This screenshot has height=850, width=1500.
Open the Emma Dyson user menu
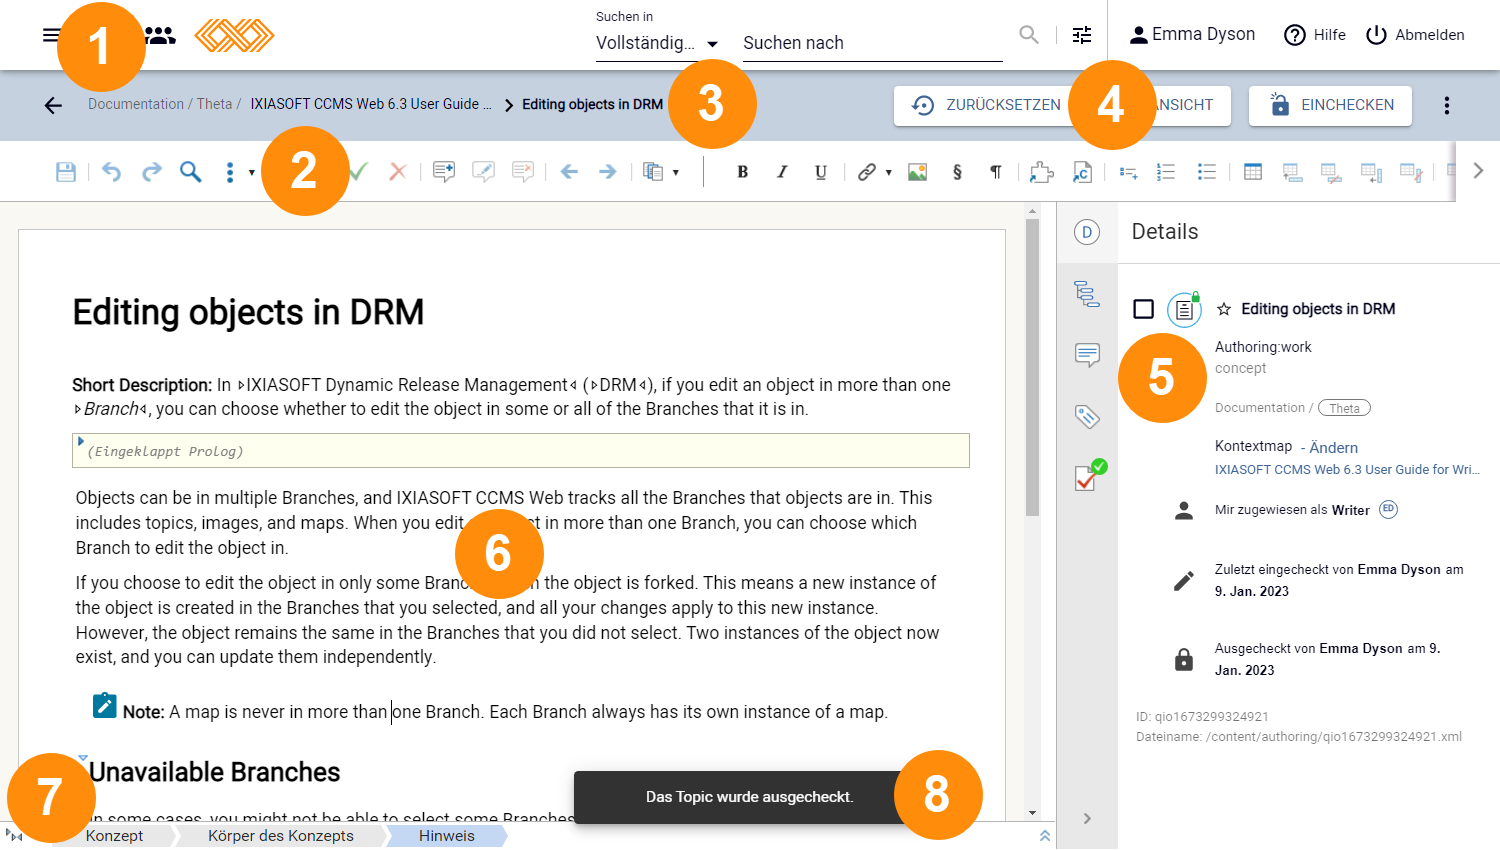[1192, 34]
